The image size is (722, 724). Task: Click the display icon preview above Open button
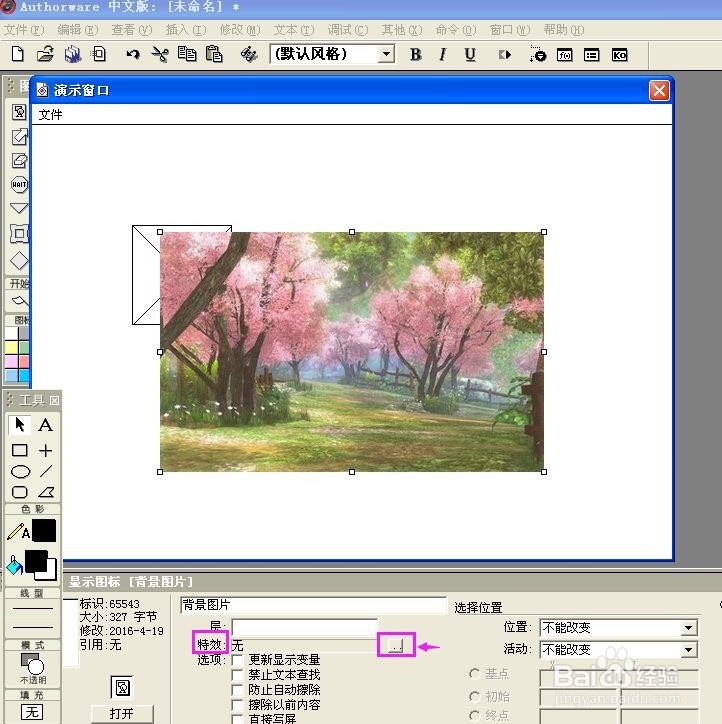coord(122,687)
